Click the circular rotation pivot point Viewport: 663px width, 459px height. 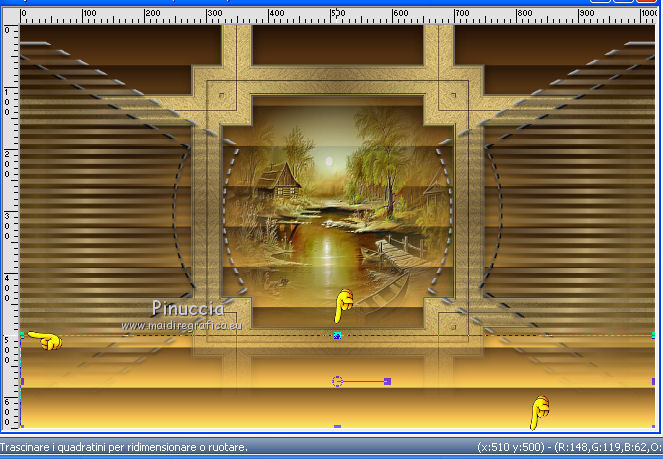tap(337, 381)
